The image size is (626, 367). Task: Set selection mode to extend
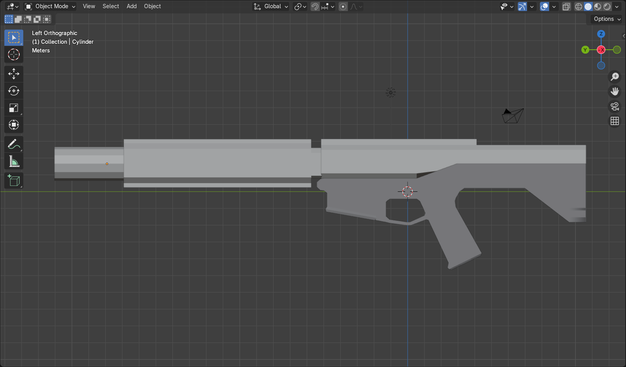[x=18, y=19]
